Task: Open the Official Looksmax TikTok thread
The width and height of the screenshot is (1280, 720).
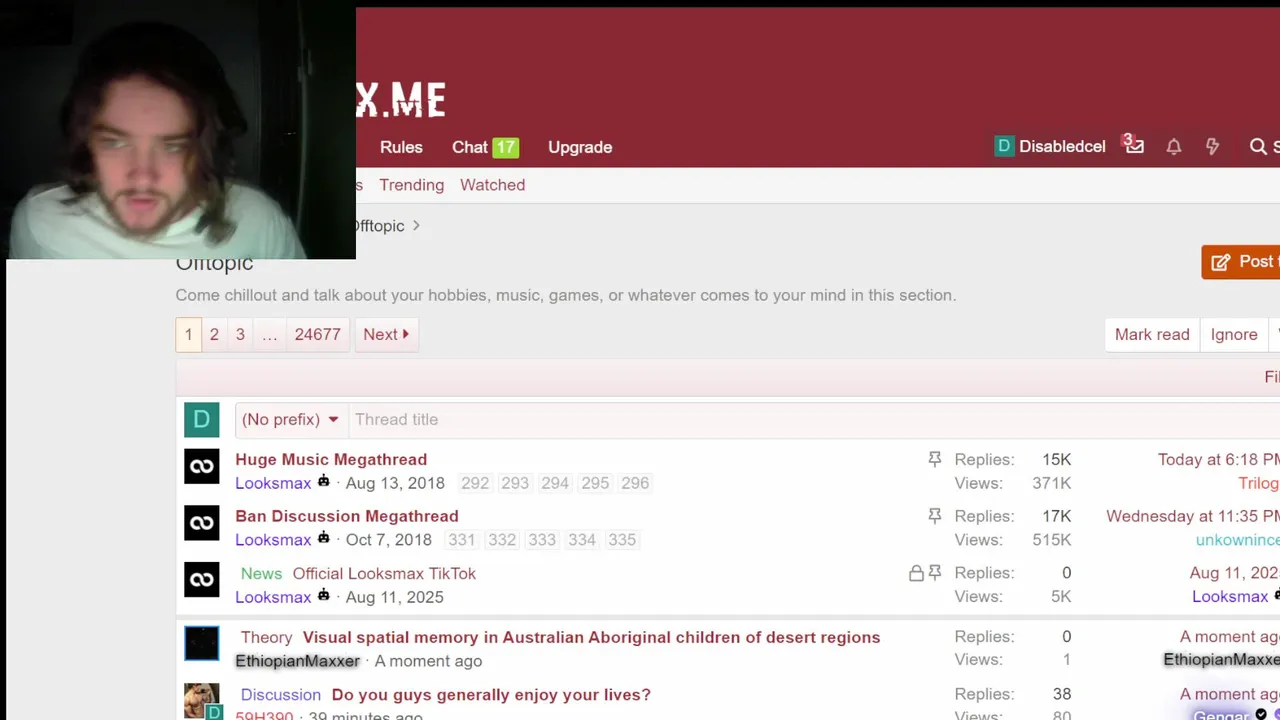Action: coord(384,573)
